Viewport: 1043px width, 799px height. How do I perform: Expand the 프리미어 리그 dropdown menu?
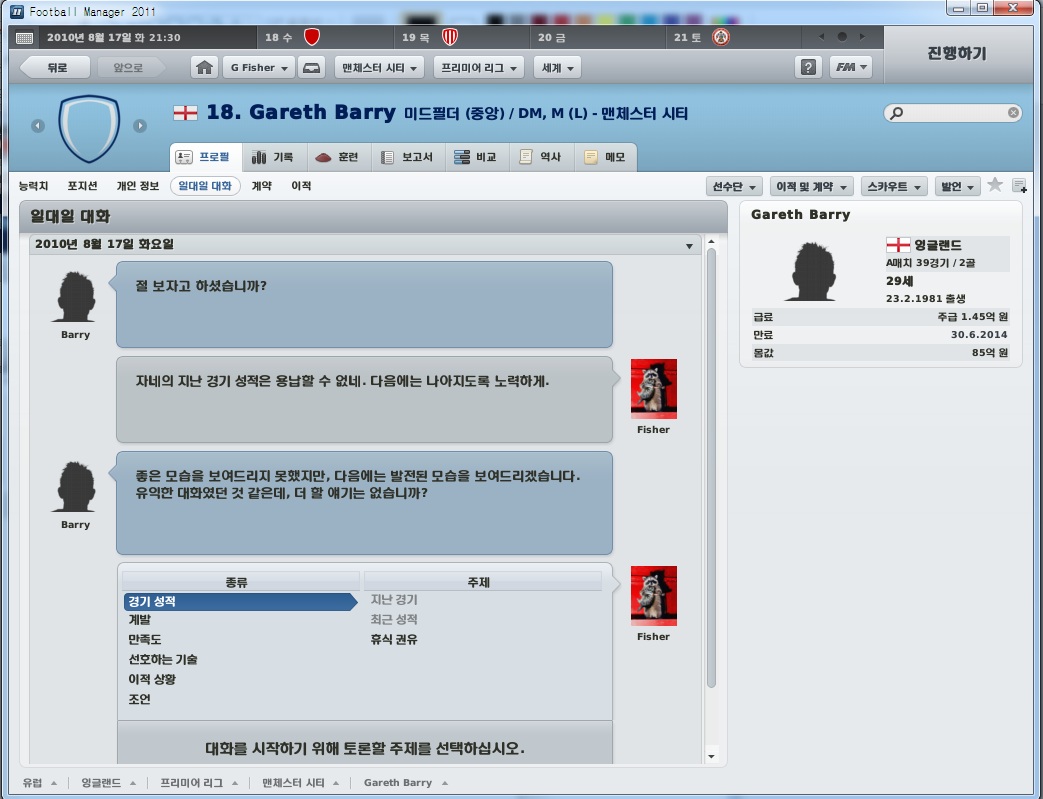point(479,68)
